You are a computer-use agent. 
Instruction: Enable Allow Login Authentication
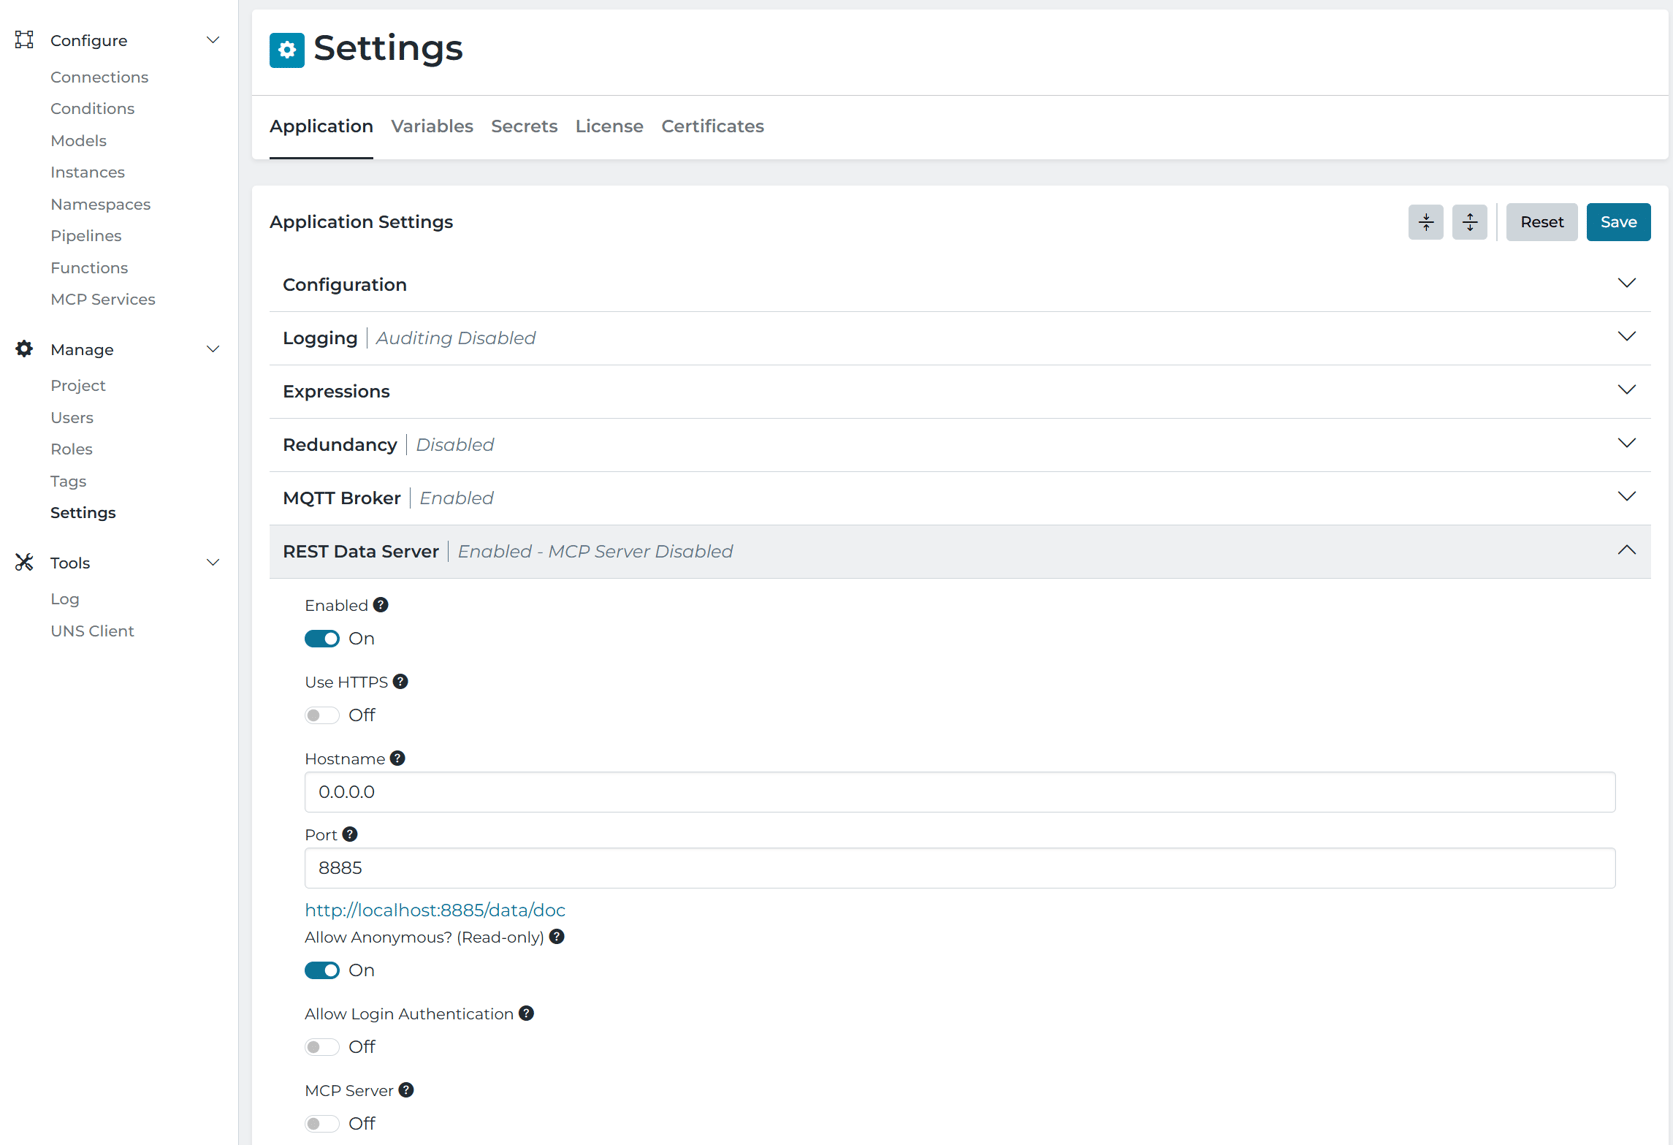322,1046
